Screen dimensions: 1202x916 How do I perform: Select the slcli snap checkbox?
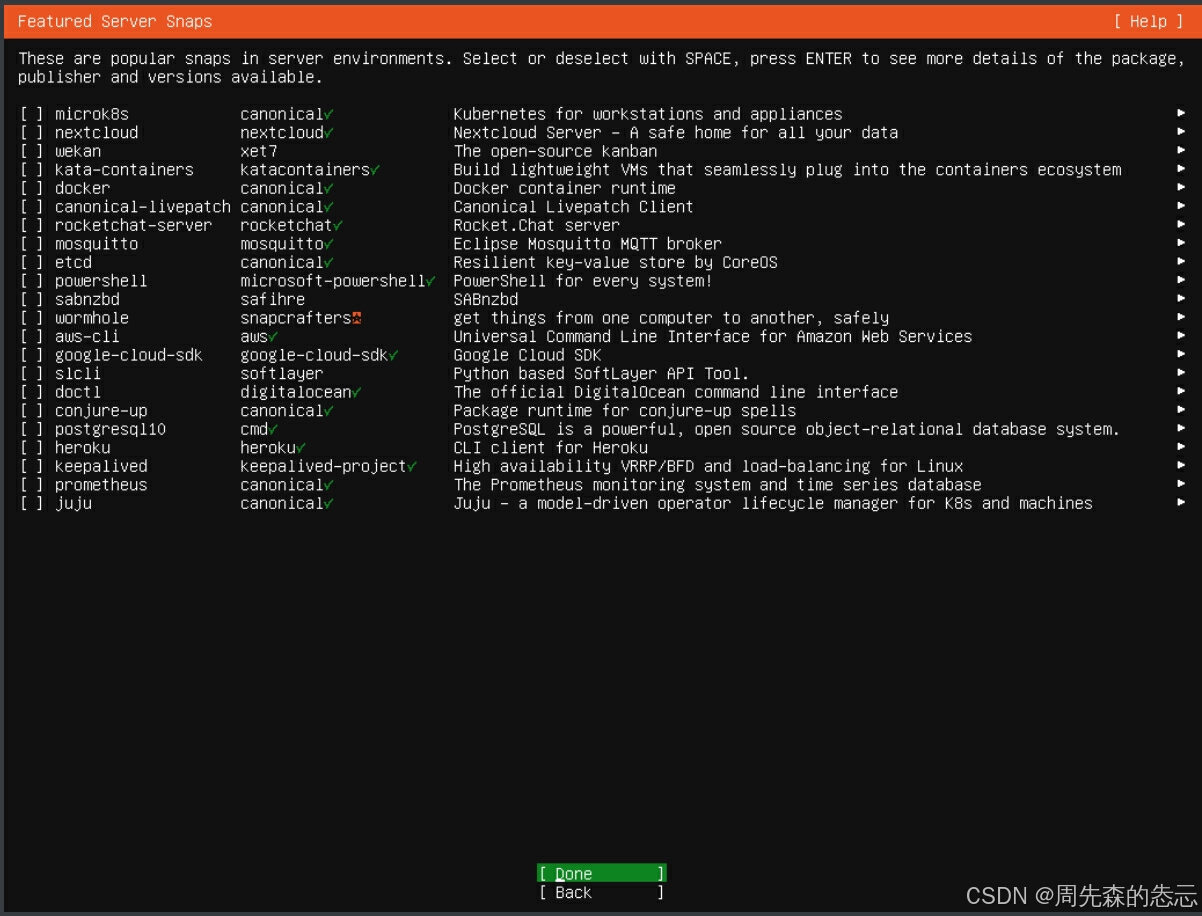32,373
